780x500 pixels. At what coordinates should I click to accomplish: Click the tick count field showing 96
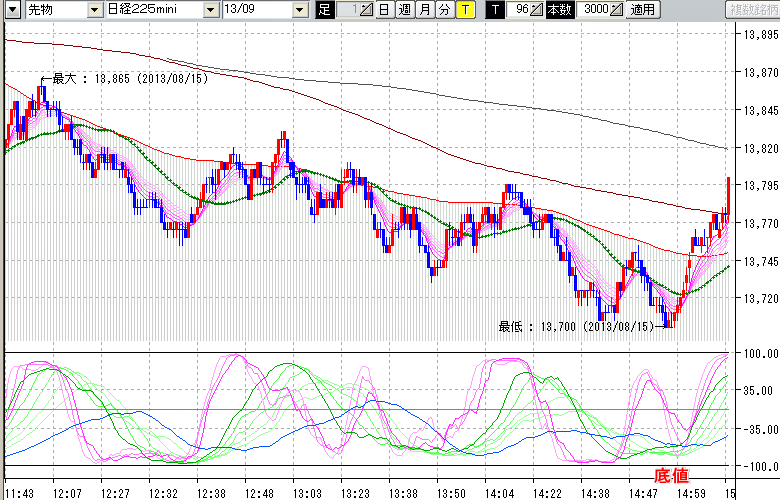point(519,9)
